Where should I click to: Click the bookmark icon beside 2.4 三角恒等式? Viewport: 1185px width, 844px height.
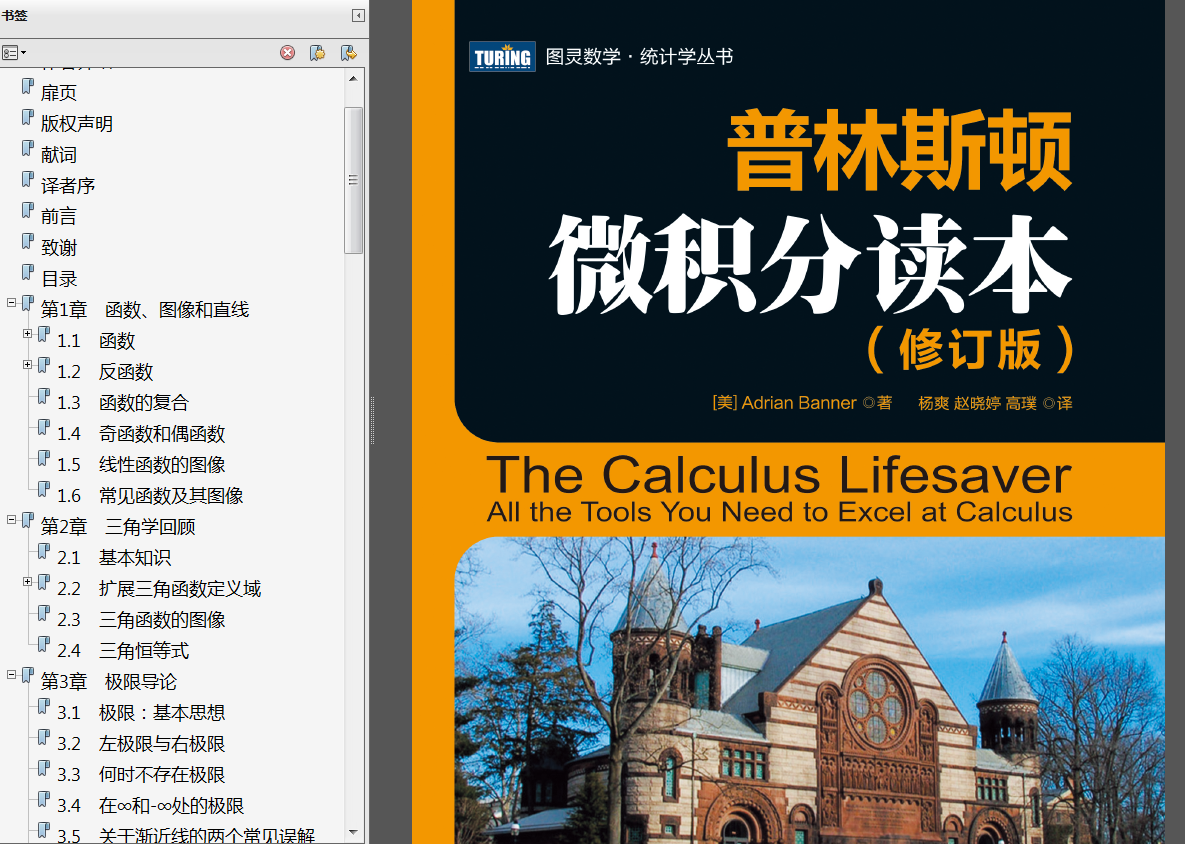pyautogui.click(x=45, y=644)
